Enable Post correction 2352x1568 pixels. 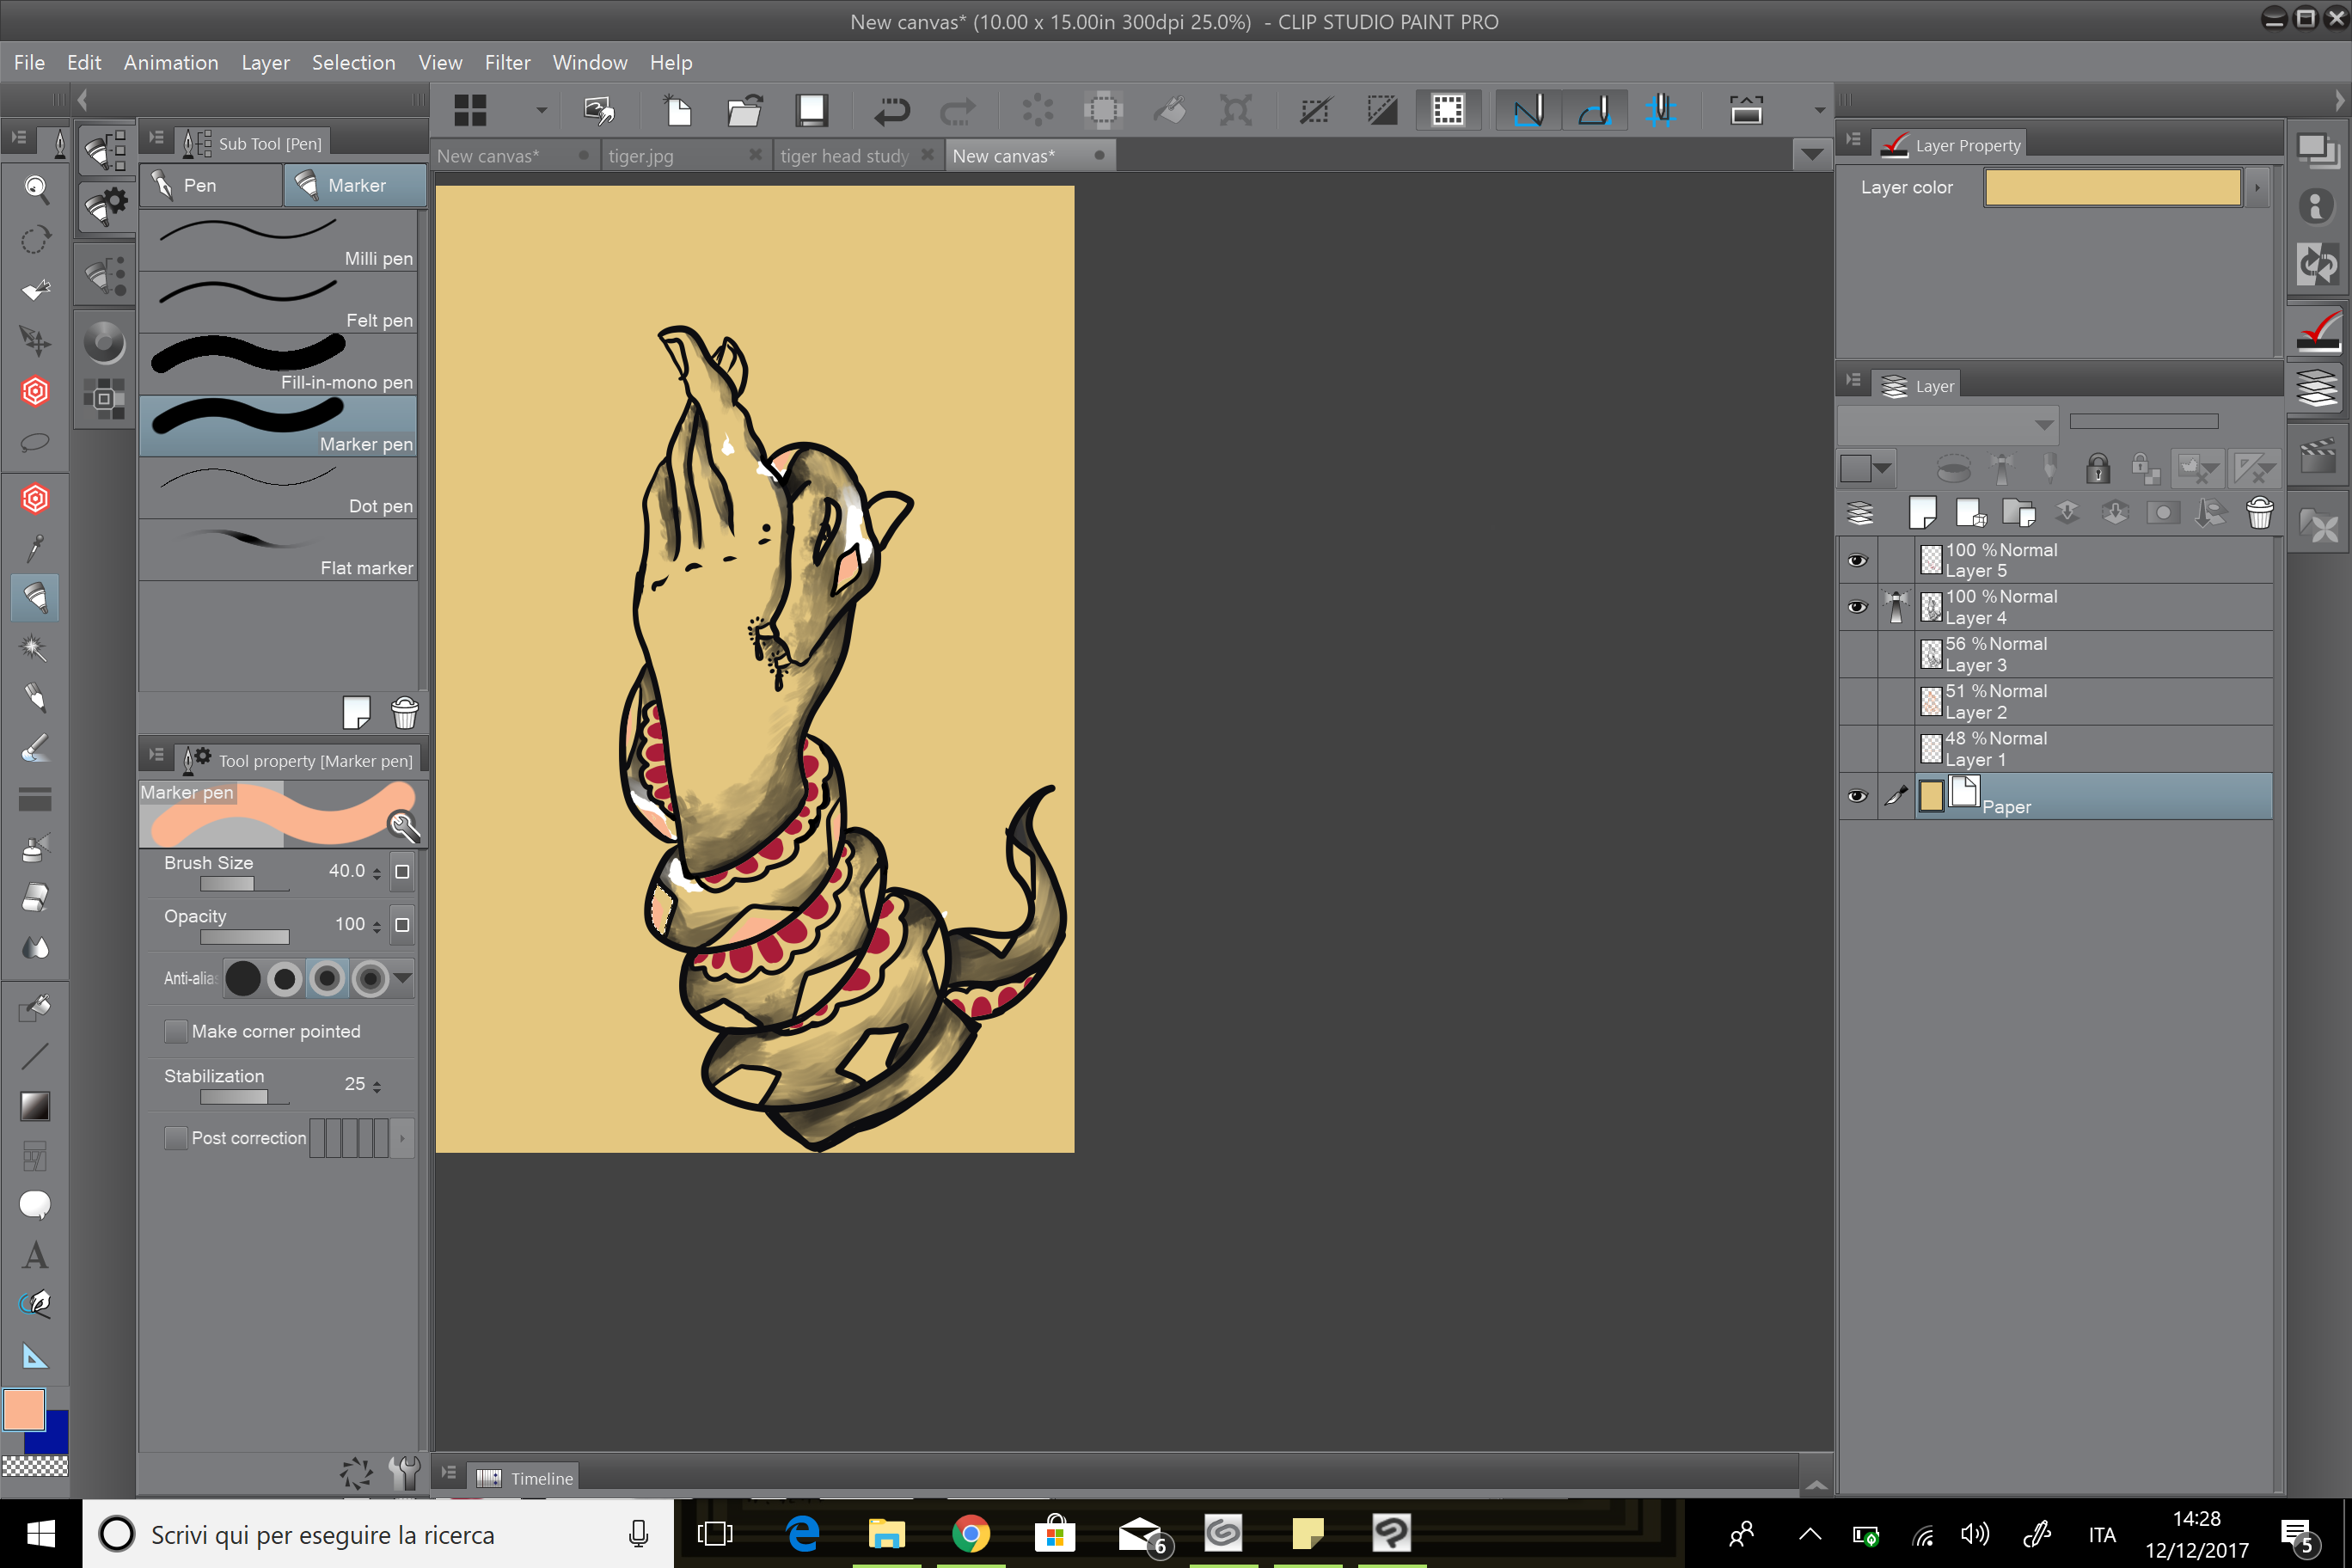tap(176, 1138)
